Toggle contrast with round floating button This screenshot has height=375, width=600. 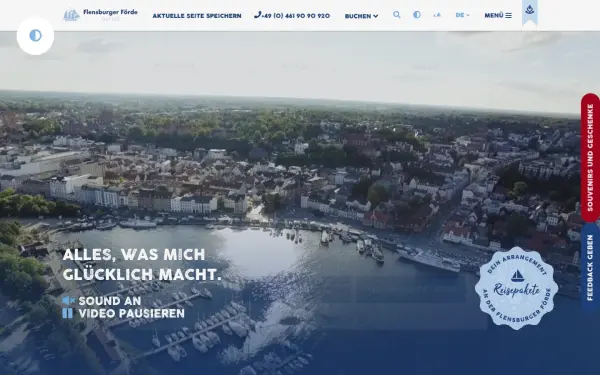(35, 36)
